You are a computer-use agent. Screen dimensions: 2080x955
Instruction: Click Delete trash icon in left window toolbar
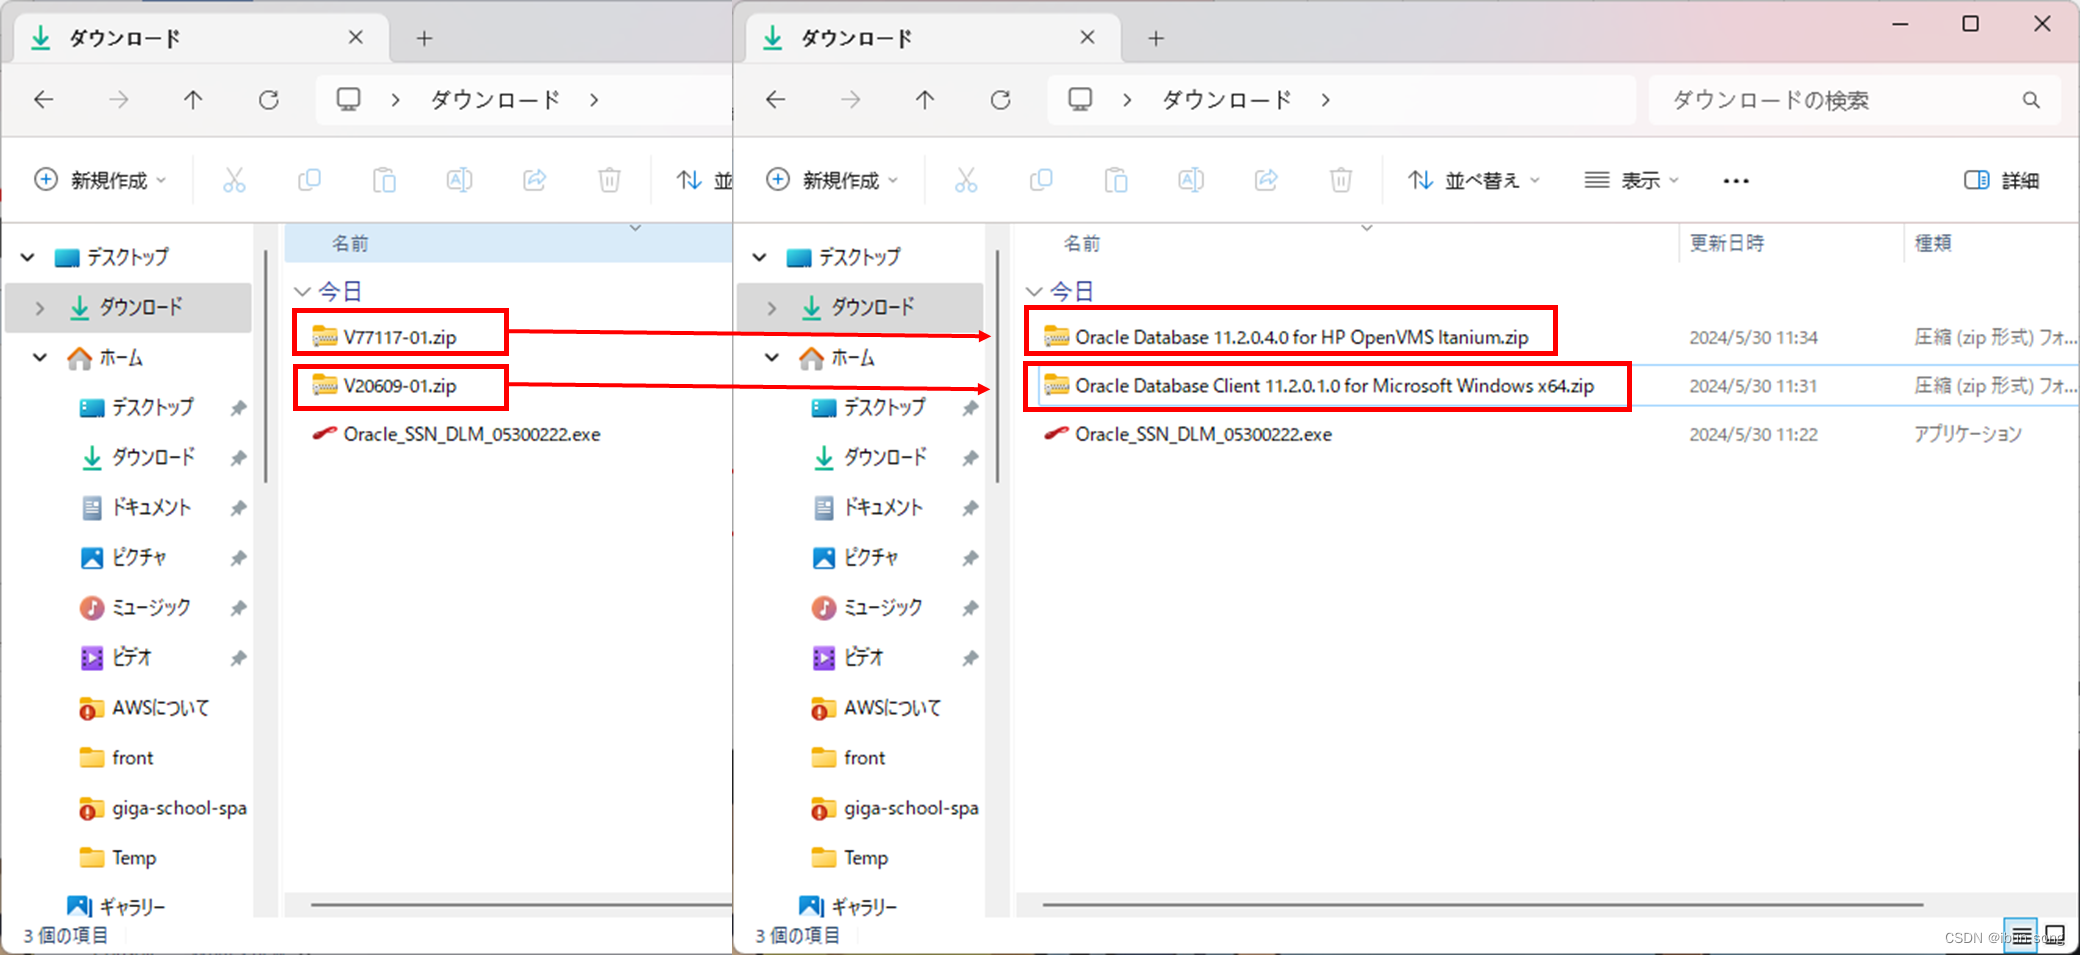coord(609,180)
